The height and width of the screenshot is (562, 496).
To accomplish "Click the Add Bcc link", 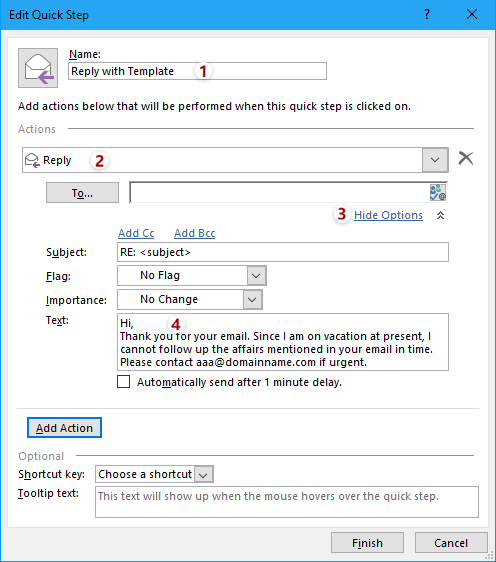I will (x=195, y=233).
